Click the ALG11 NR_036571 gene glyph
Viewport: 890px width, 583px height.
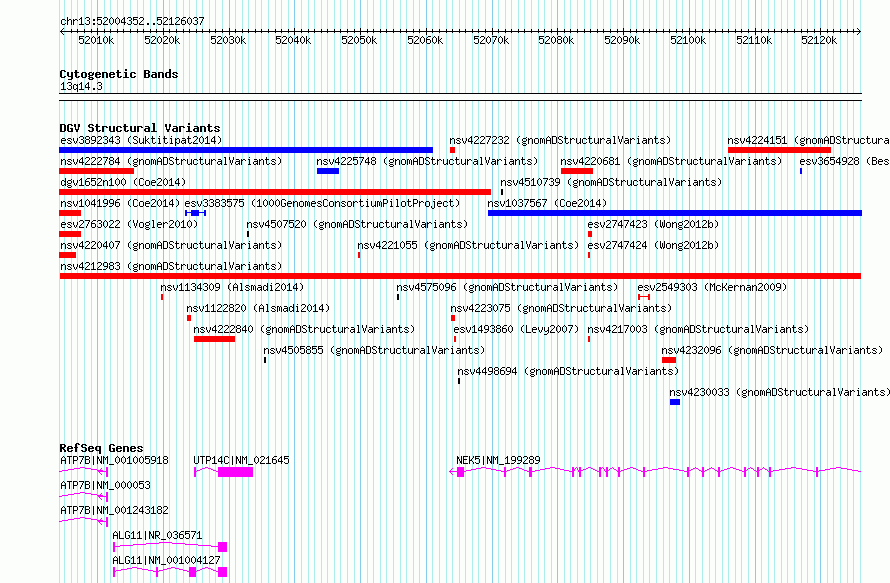(170, 547)
